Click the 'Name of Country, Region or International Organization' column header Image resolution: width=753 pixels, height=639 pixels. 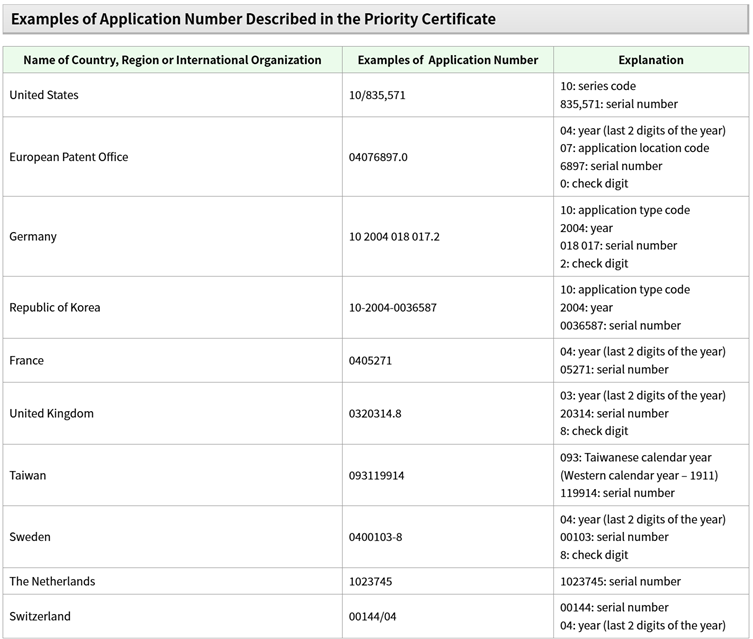(x=172, y=60)
